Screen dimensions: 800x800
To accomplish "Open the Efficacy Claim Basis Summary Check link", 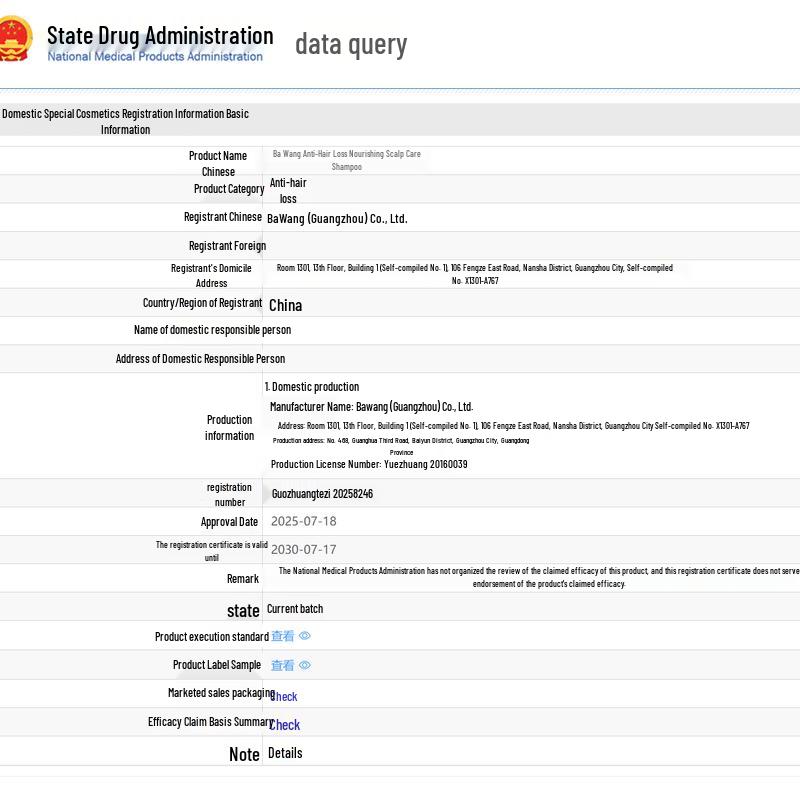I will (285, 725).
